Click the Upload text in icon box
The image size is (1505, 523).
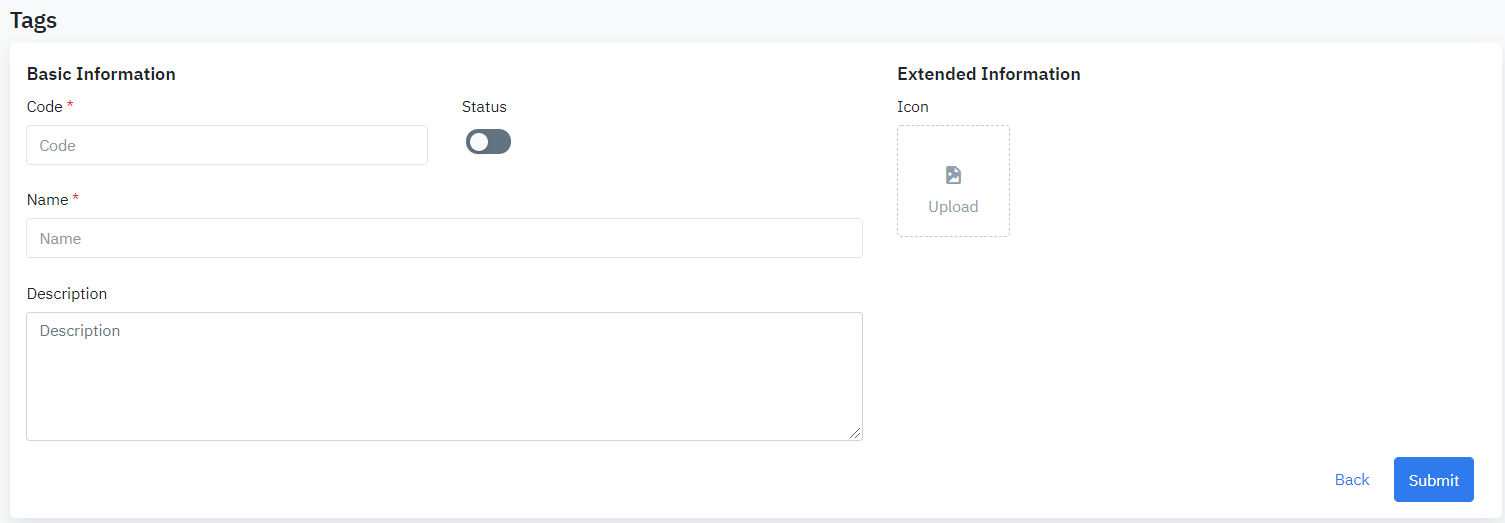point(953,207)
